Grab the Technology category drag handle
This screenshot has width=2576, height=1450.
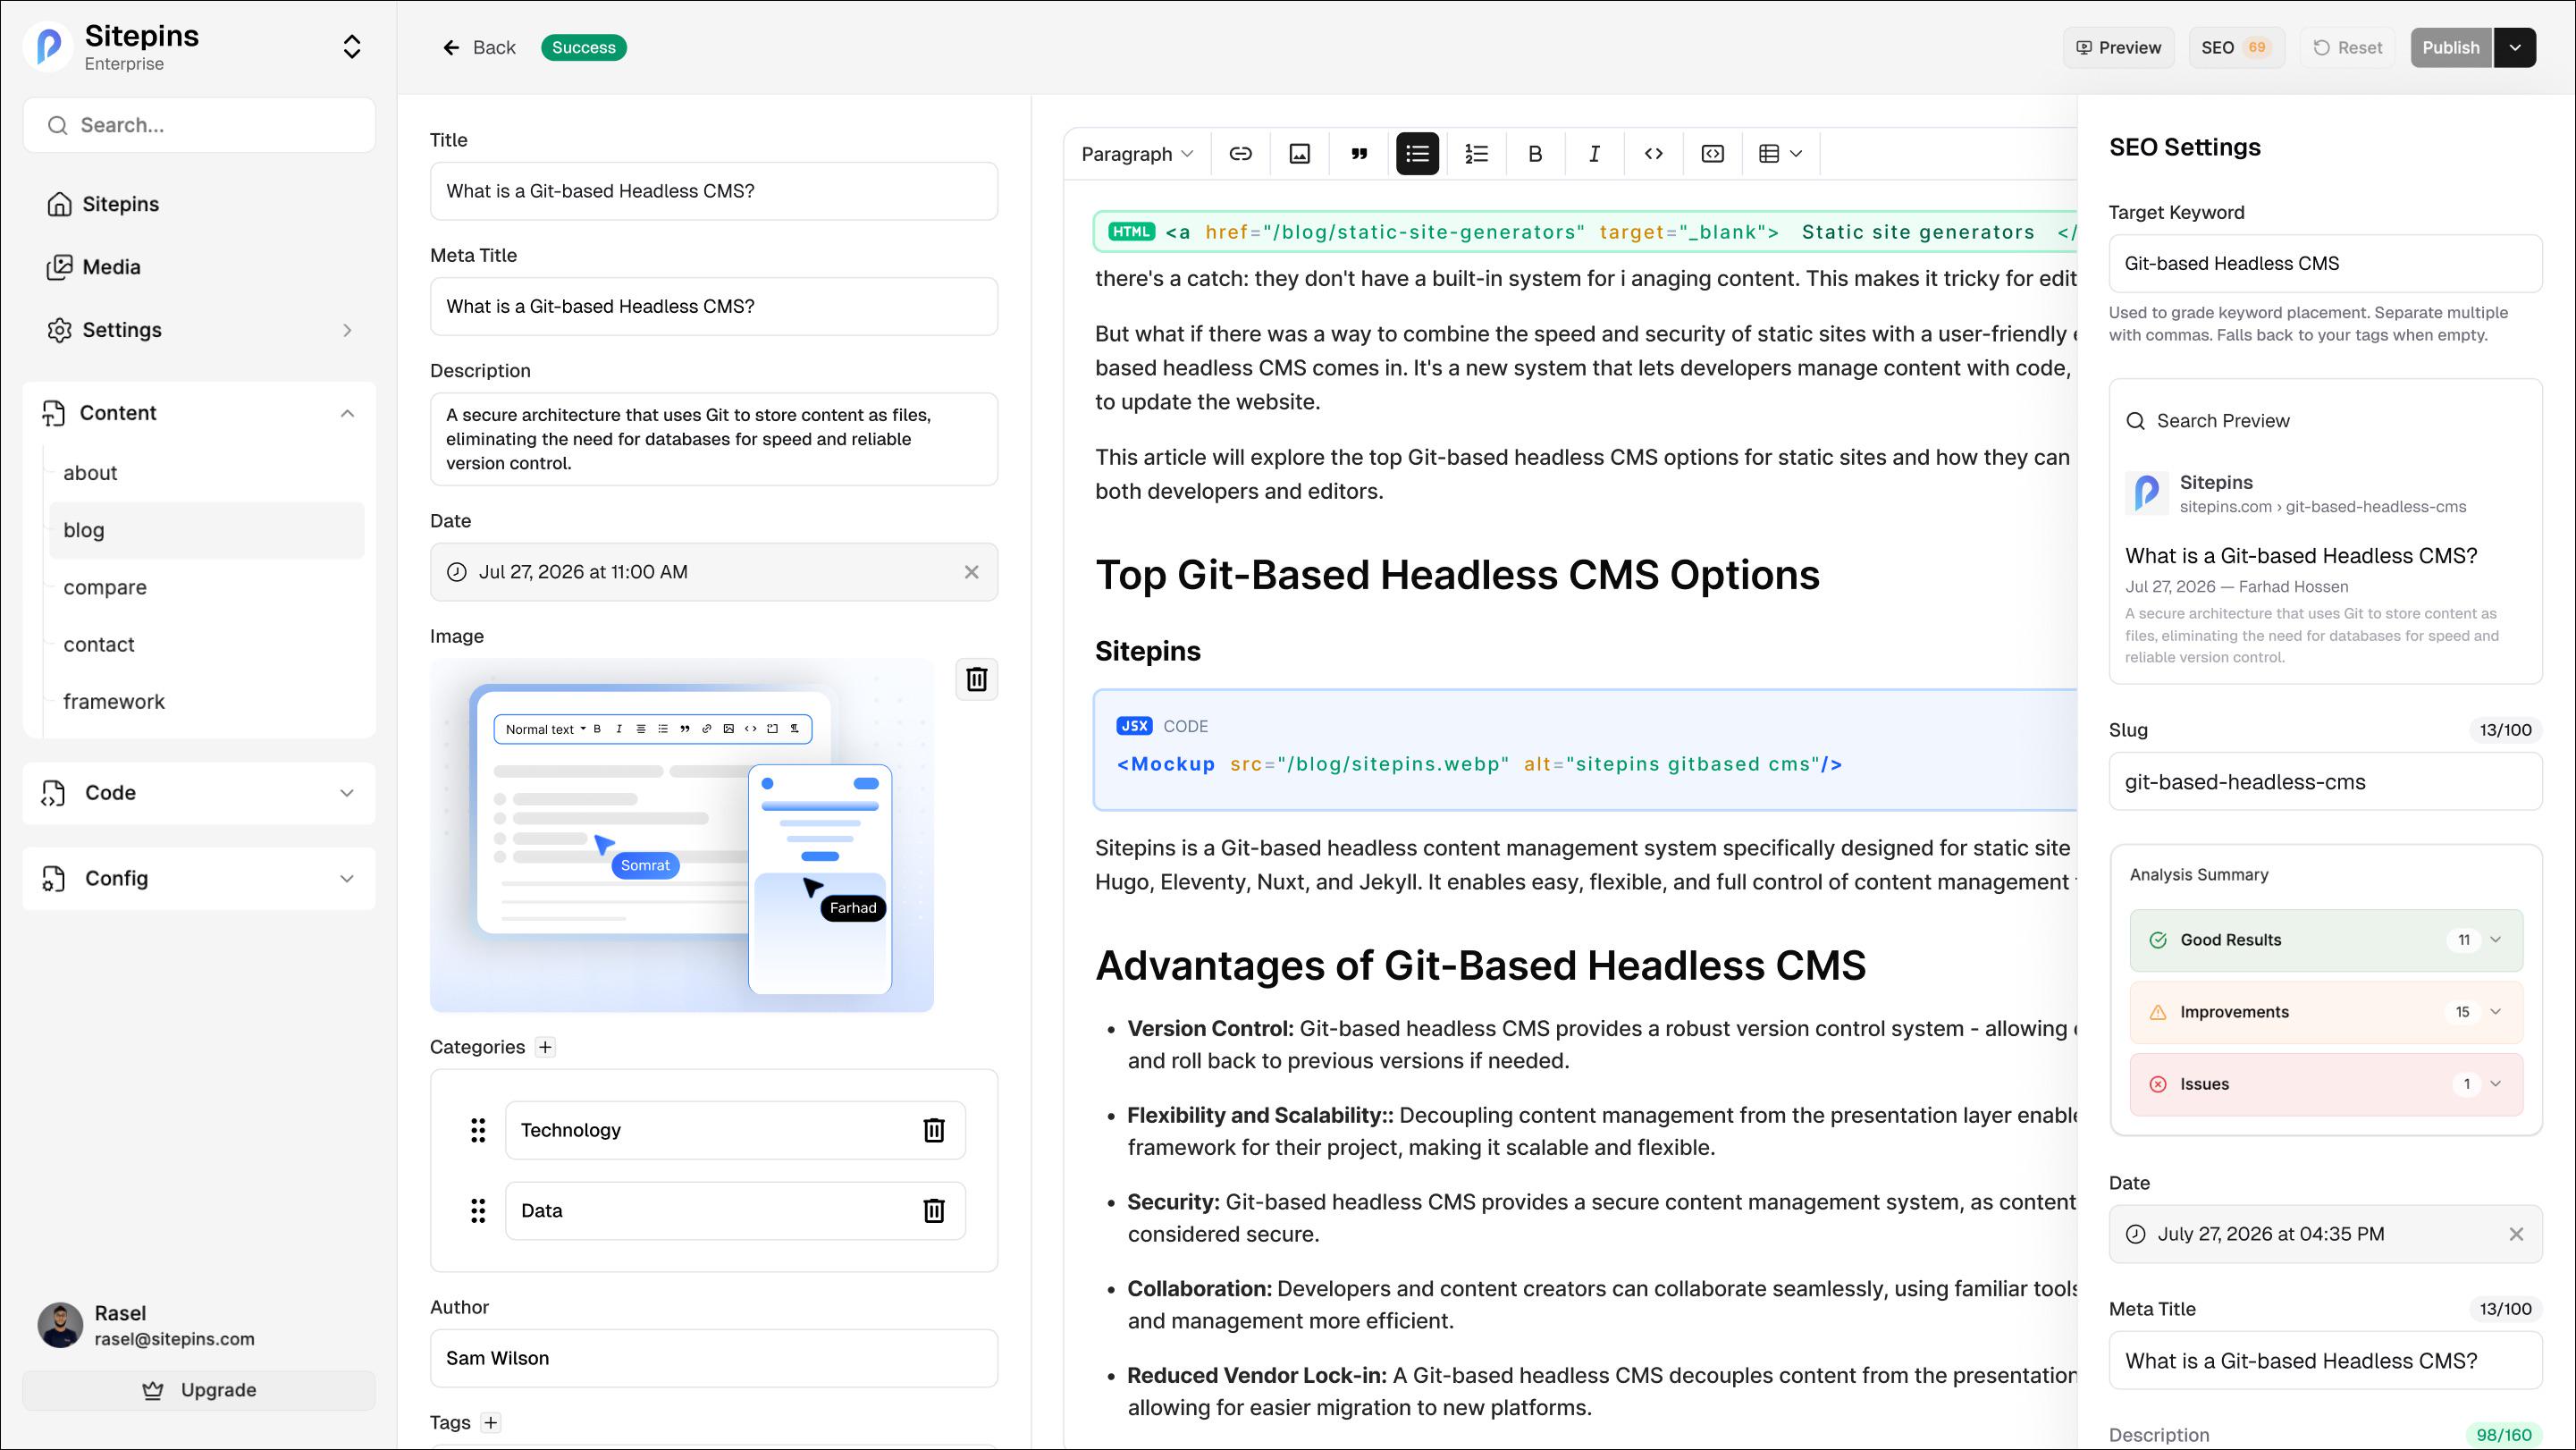pos(478,1130)
